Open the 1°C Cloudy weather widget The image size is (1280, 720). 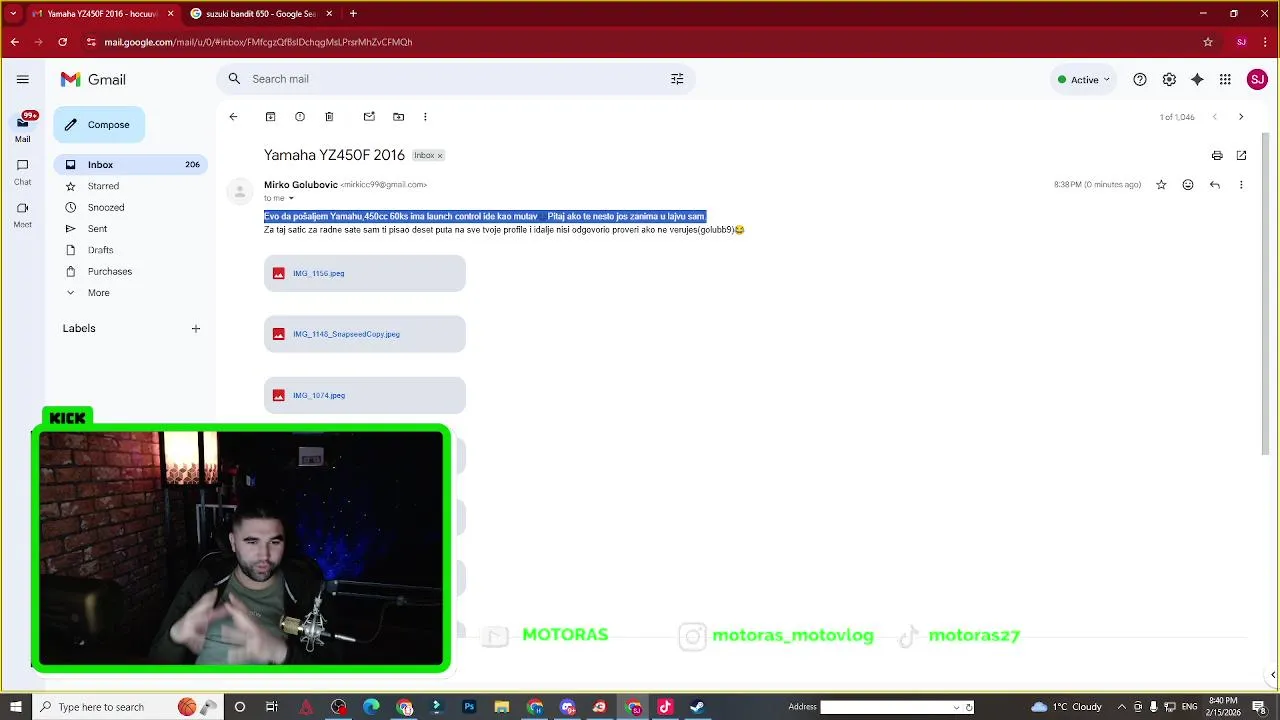click(x=1066, y=707)
